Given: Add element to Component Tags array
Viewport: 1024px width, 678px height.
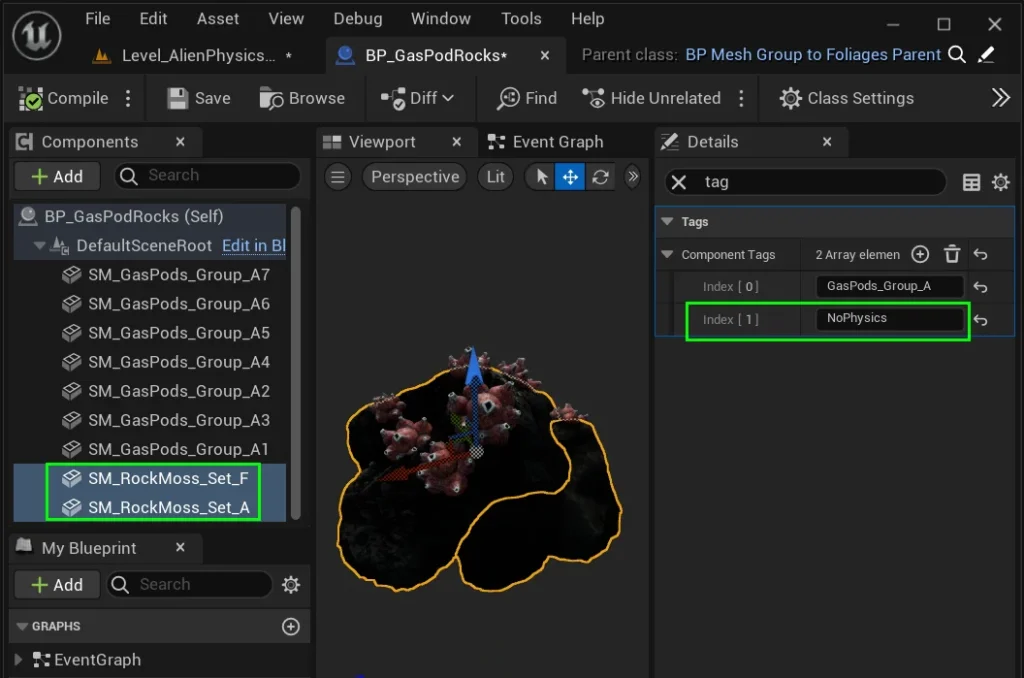Looking at the screenshot, I should pos(921,255).
